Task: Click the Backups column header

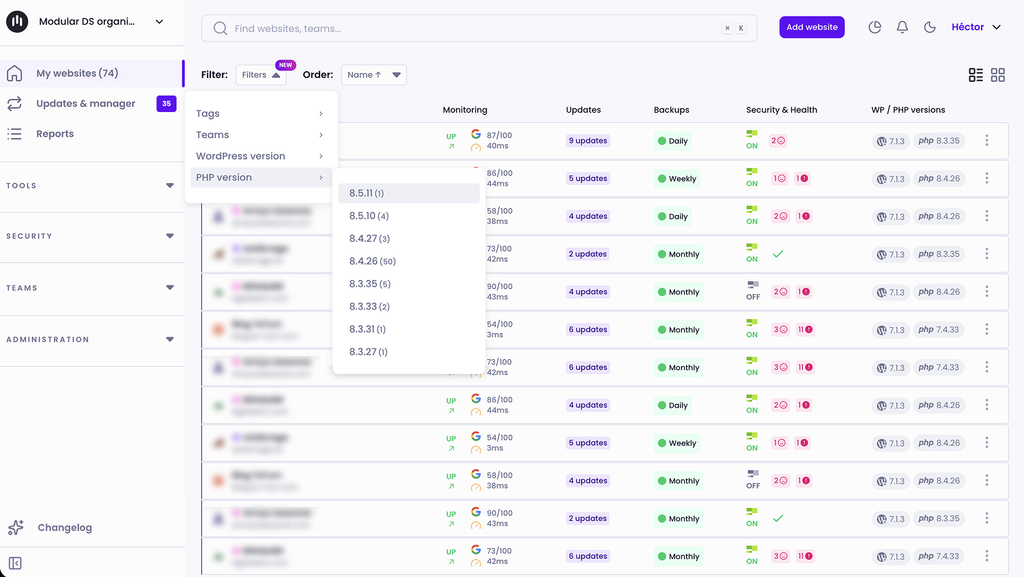Action: coord(671,110)
